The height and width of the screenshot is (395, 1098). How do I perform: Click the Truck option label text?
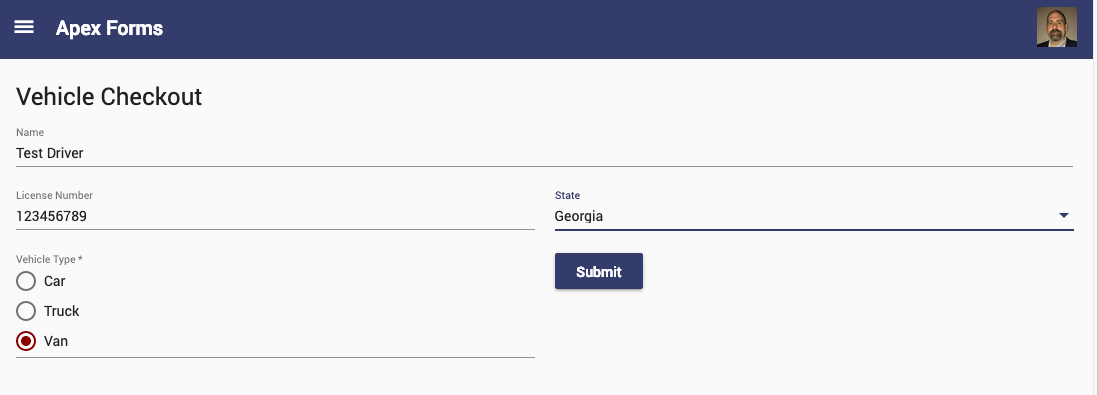click(x=62, y=311)
